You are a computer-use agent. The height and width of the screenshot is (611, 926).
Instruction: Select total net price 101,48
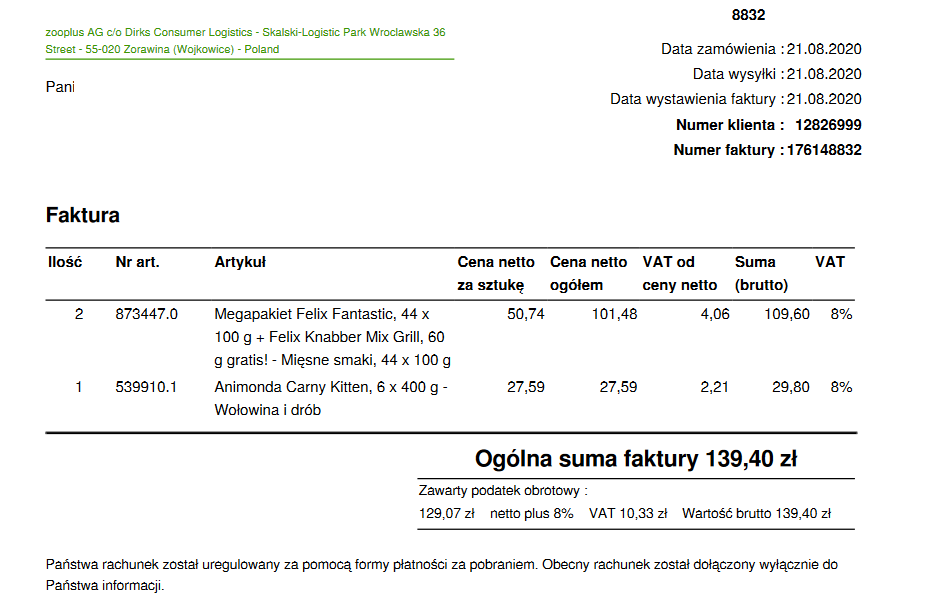click(615, 314)
